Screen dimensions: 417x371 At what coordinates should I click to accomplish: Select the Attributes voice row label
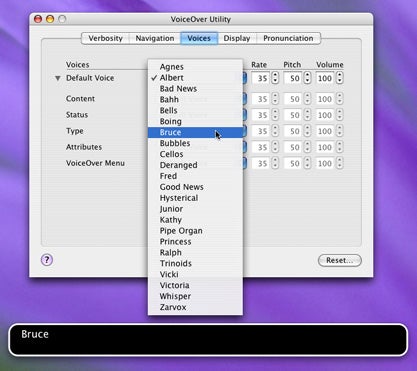(x=84, y=147)
